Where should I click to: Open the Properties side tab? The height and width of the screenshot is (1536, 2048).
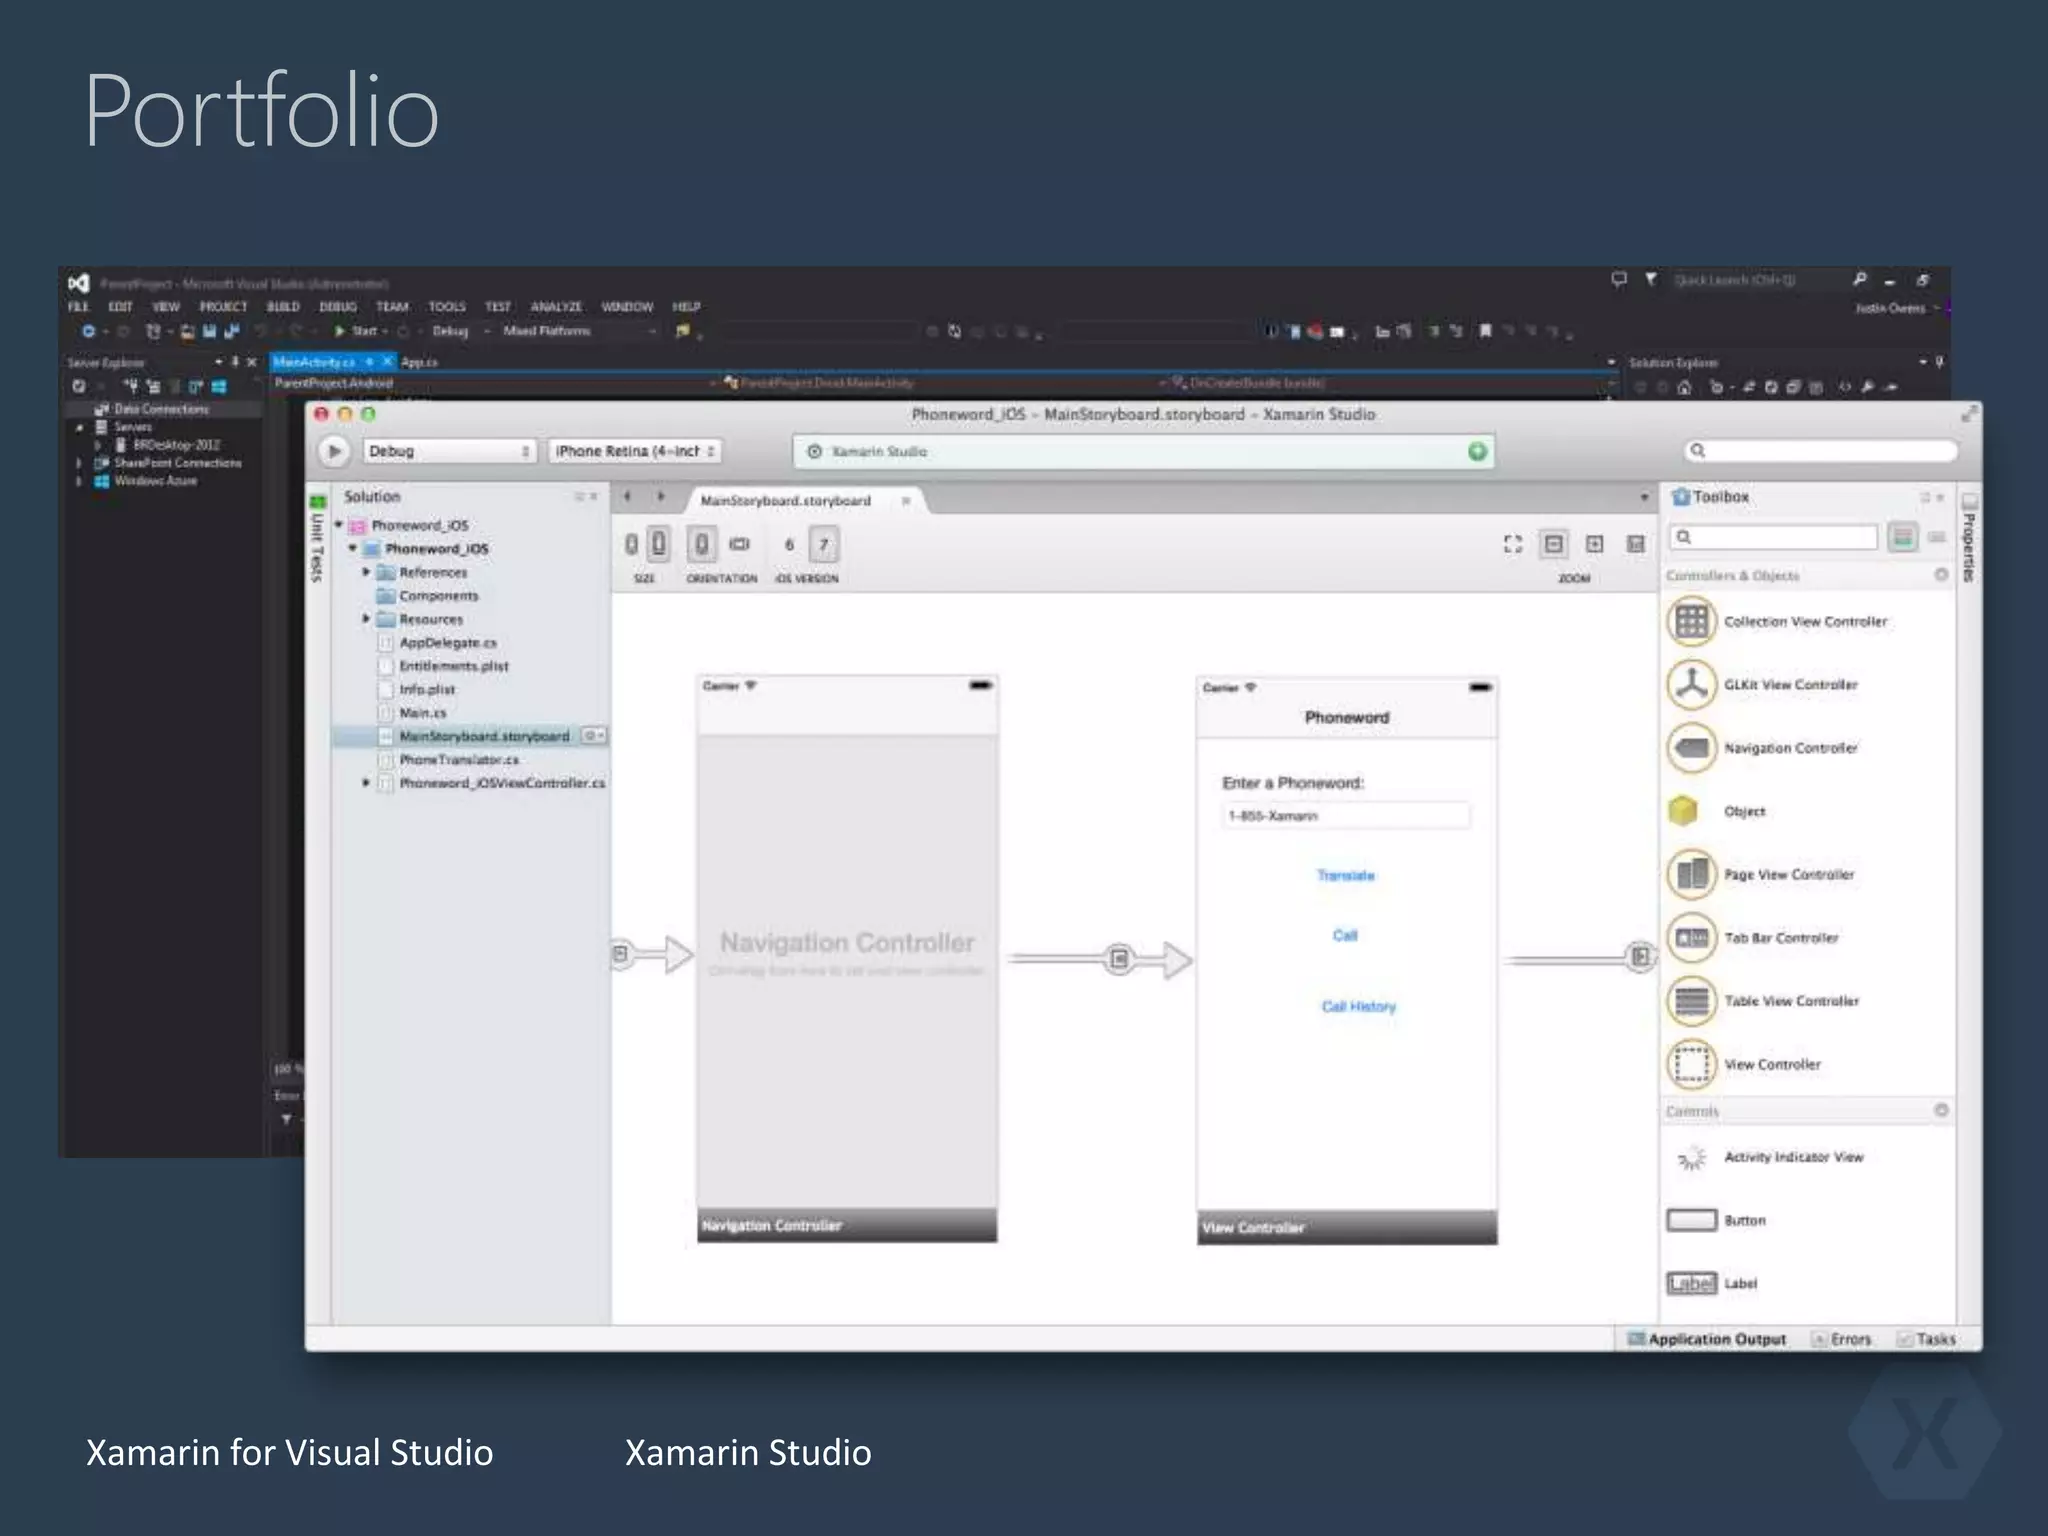[1969, 539]
